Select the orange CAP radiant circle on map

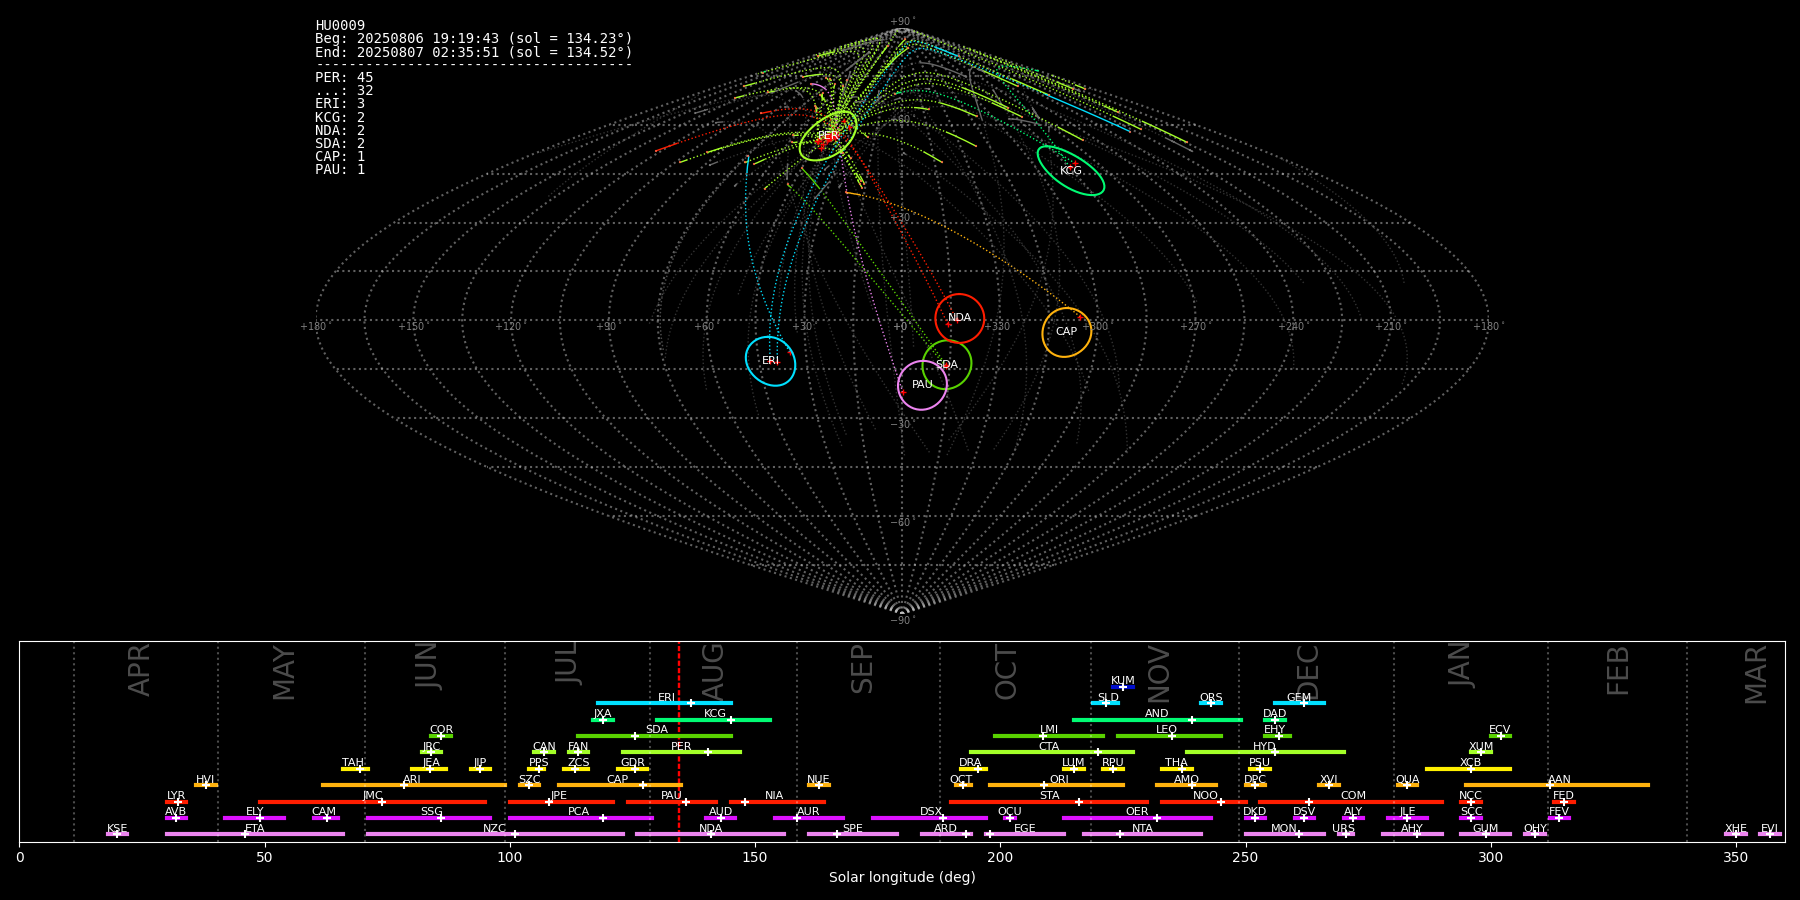click(1066, 332)
